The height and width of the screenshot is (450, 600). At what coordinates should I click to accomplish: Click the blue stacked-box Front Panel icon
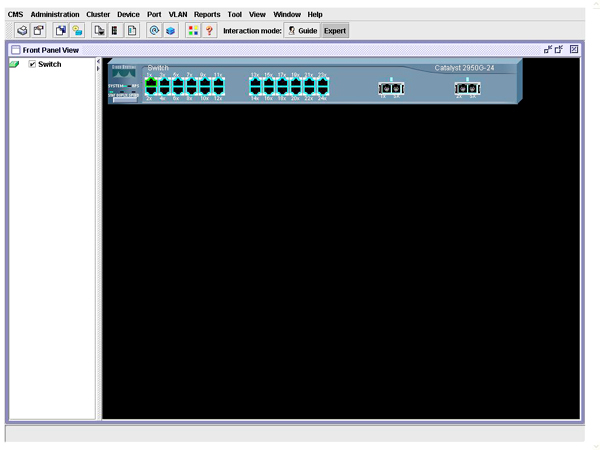170,30
